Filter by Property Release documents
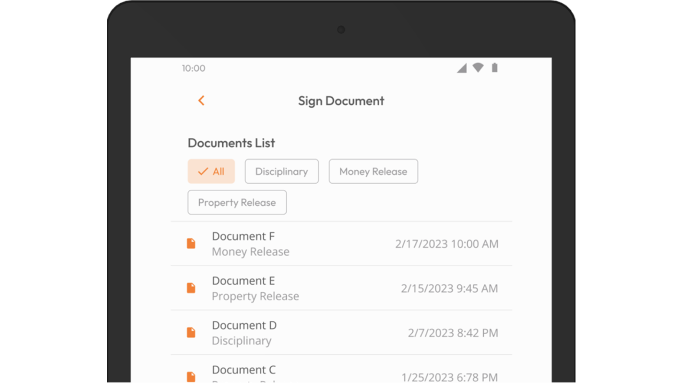Screen dimensions: 682x383 (x=237, y=203)
